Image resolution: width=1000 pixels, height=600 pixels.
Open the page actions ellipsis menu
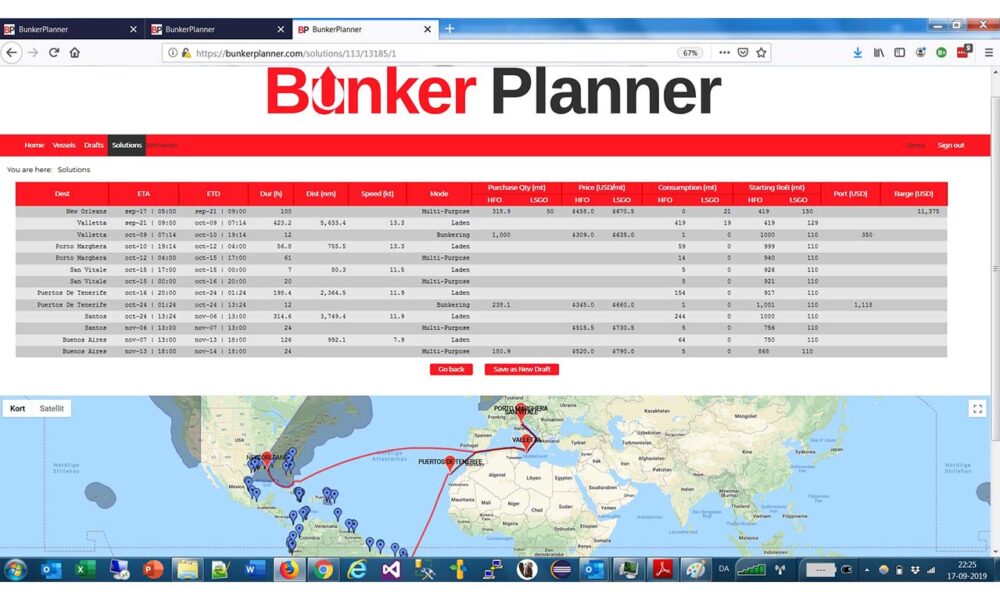click(x=725, y=51)
